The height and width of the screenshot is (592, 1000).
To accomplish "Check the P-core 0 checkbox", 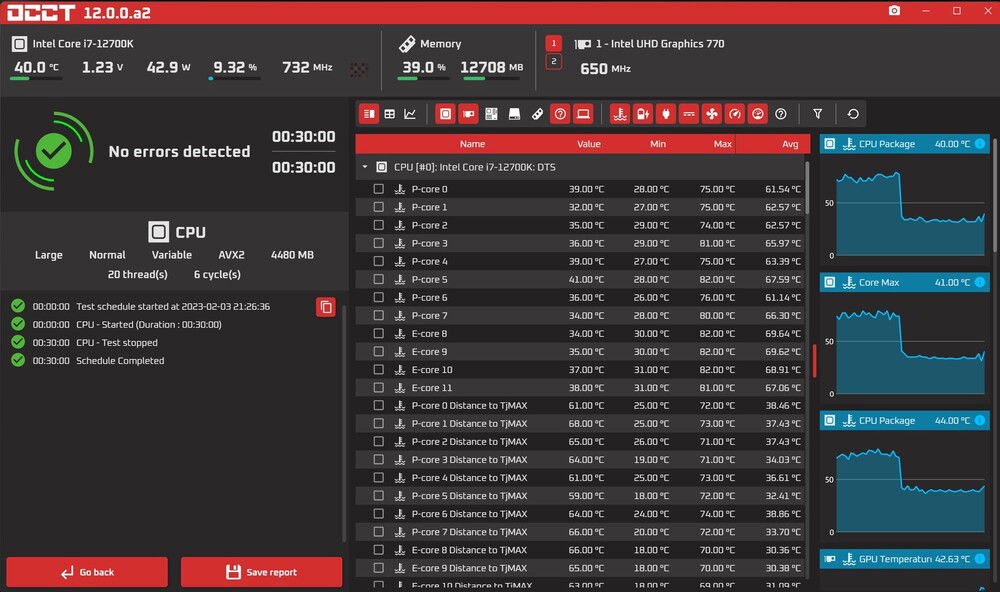I will 379,189.
